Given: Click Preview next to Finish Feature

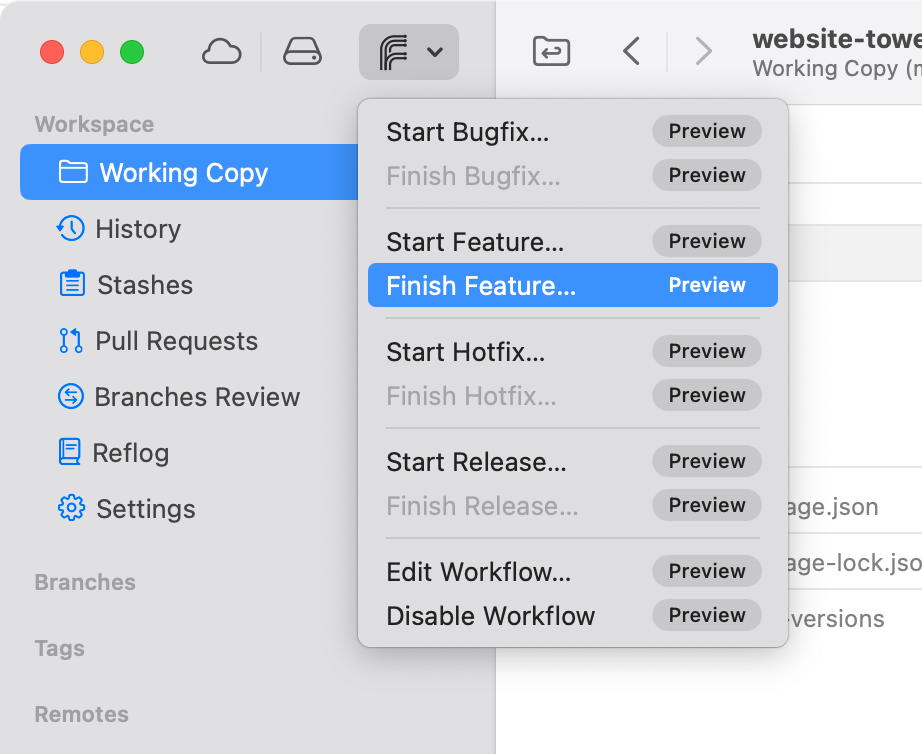Looking at the screenshot, I should [707, 285].
